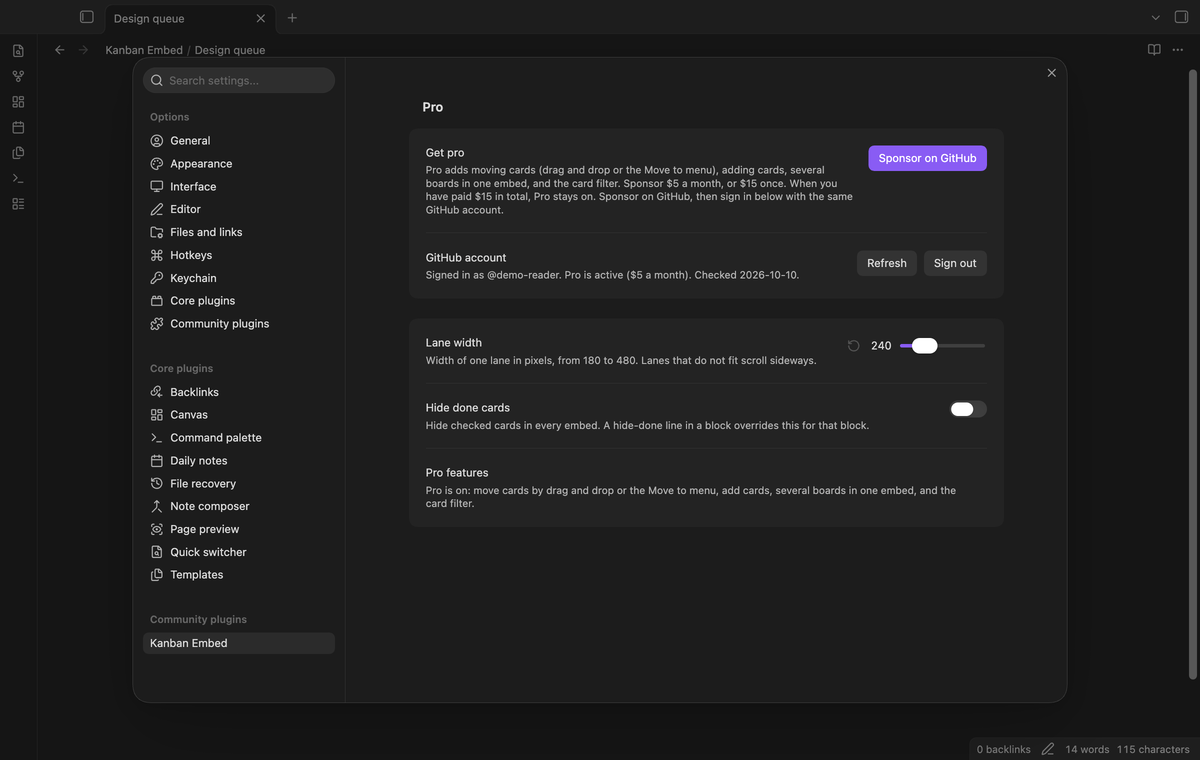Sign out of GitHub account

click(955, 263)
